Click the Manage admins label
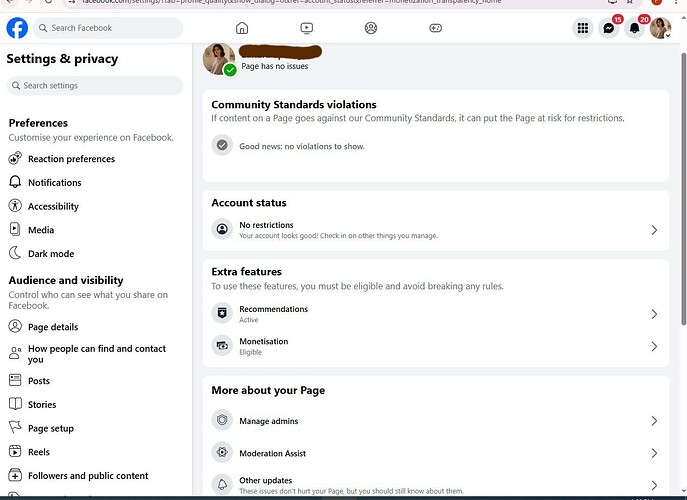Viewport: 687px width, 500px height. point(269,421)
